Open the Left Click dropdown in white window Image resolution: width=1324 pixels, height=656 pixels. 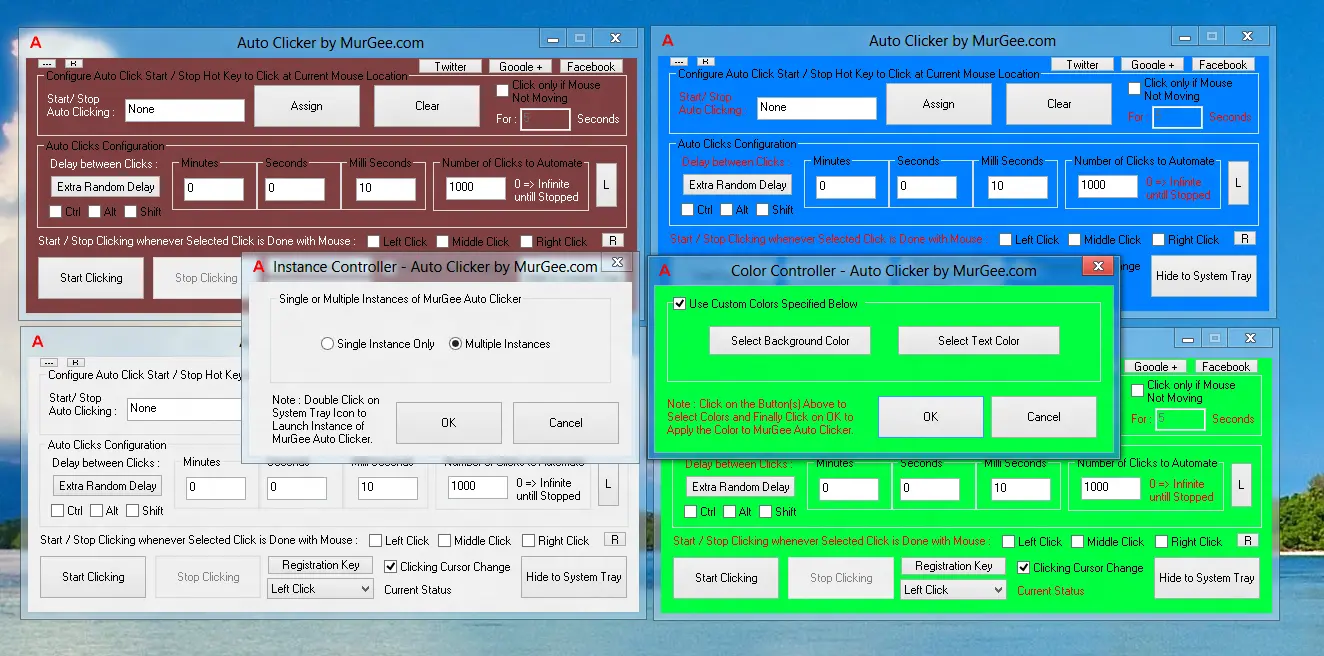tap(320, 589)
